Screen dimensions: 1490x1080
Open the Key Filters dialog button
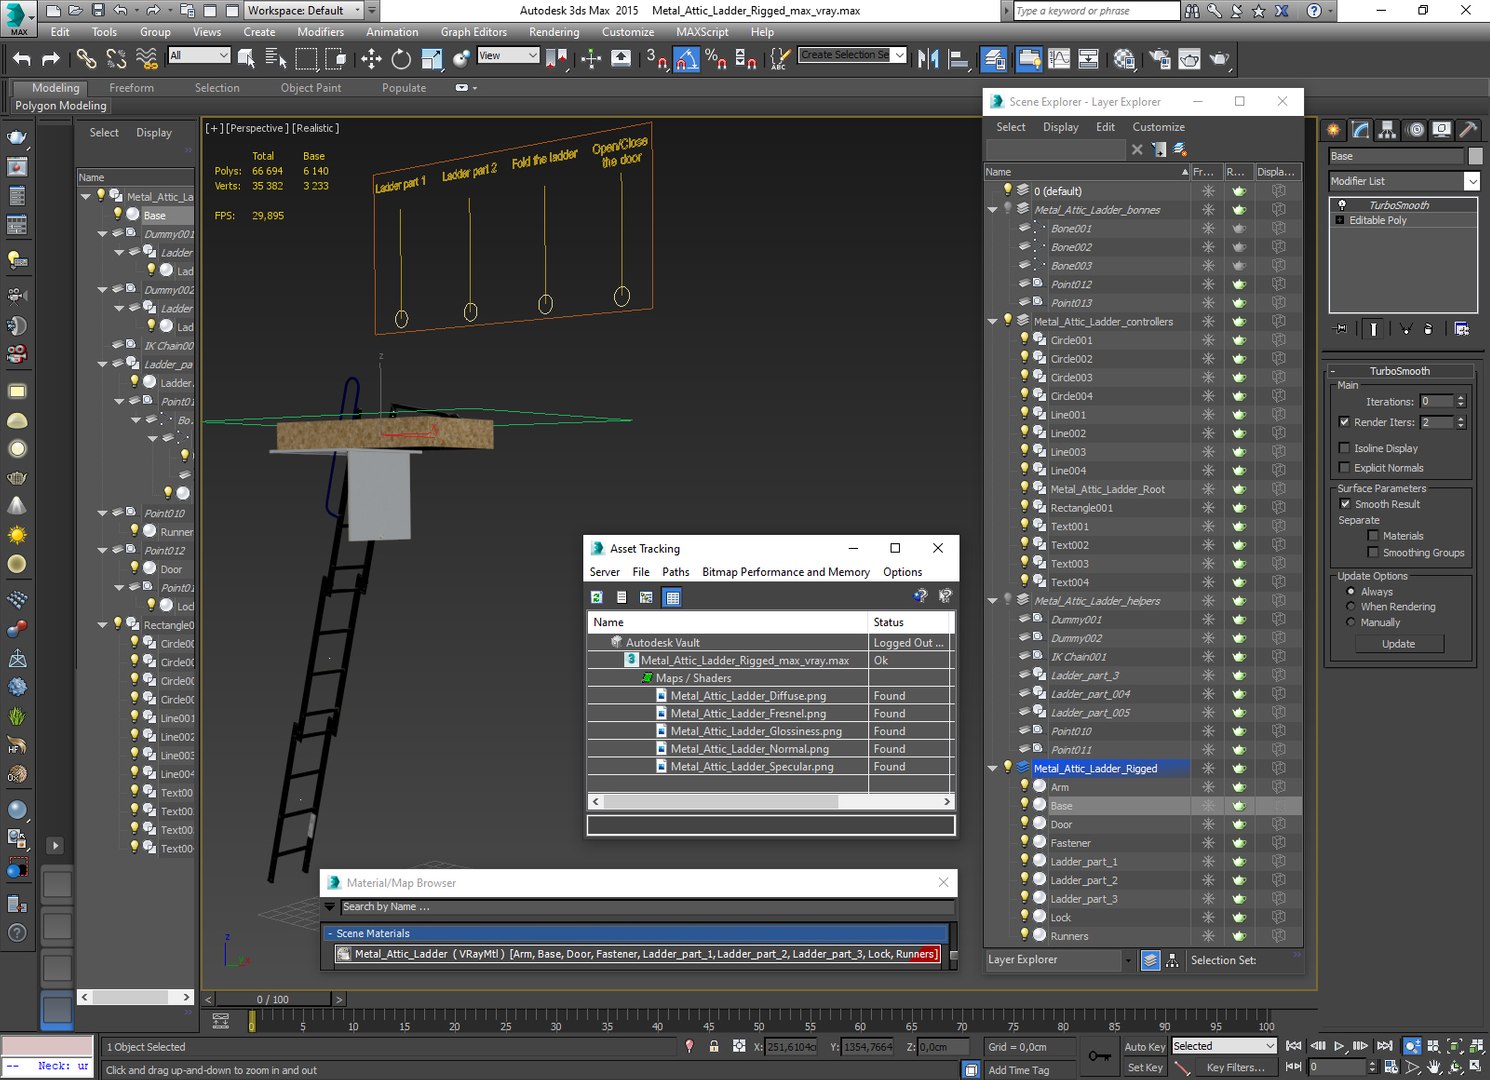(x=1235, y=1068)
